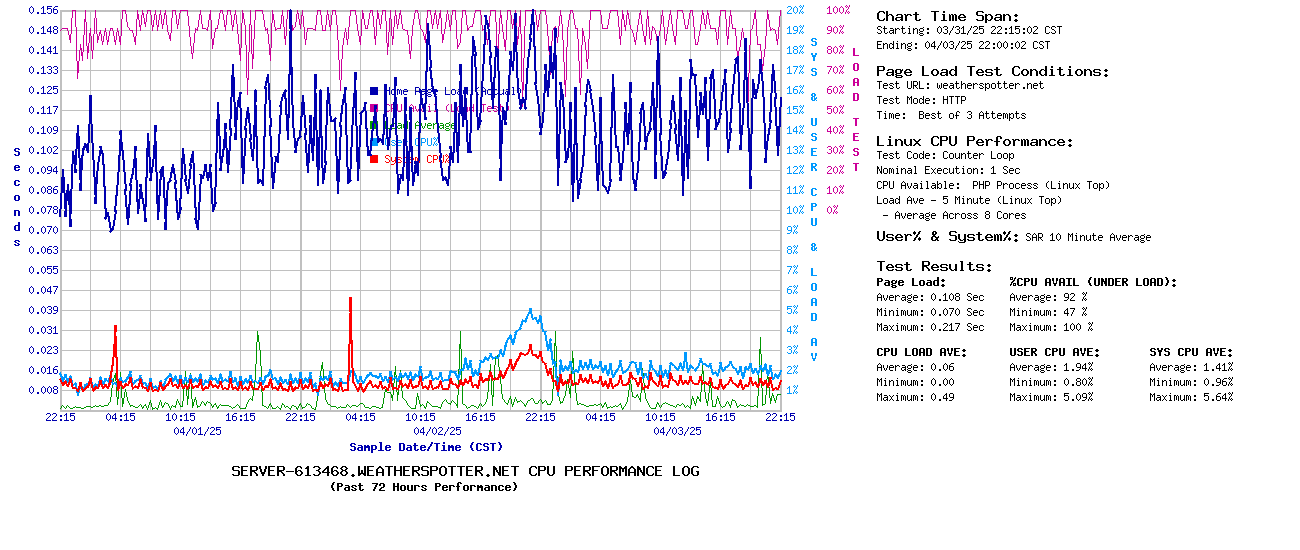Click the 04/01/25 date on the time axis

tap(197, 432)
